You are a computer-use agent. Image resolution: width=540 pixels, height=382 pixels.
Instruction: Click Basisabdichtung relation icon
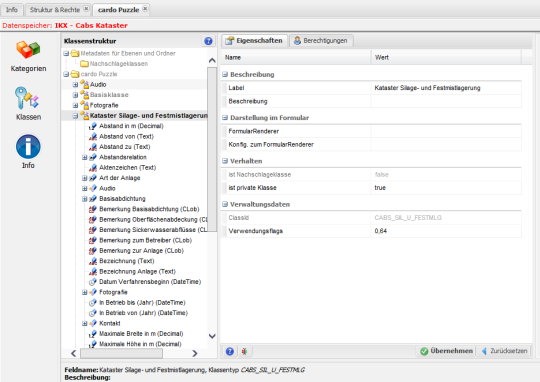pos(93,199)
